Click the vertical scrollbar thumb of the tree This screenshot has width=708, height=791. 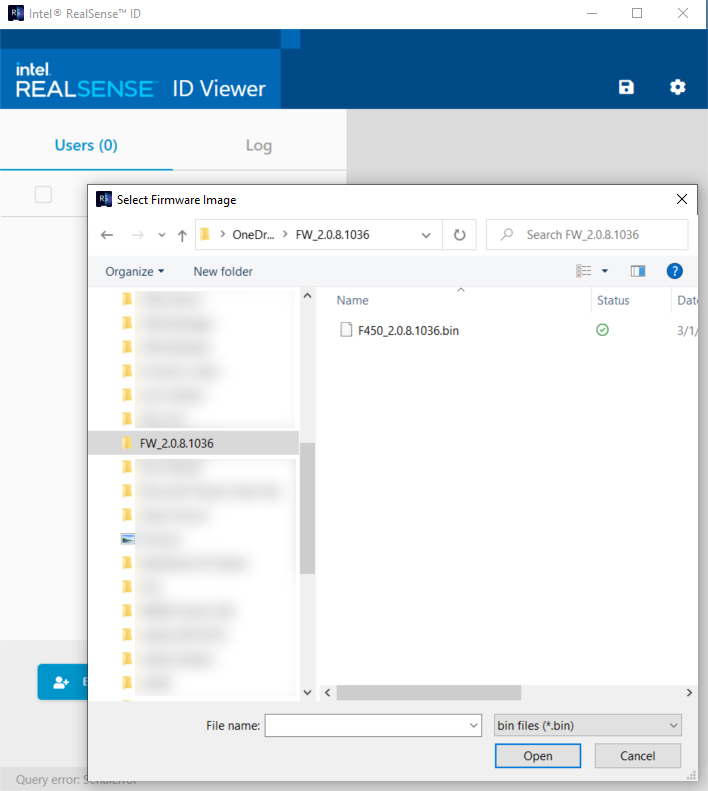pos(307,508)
